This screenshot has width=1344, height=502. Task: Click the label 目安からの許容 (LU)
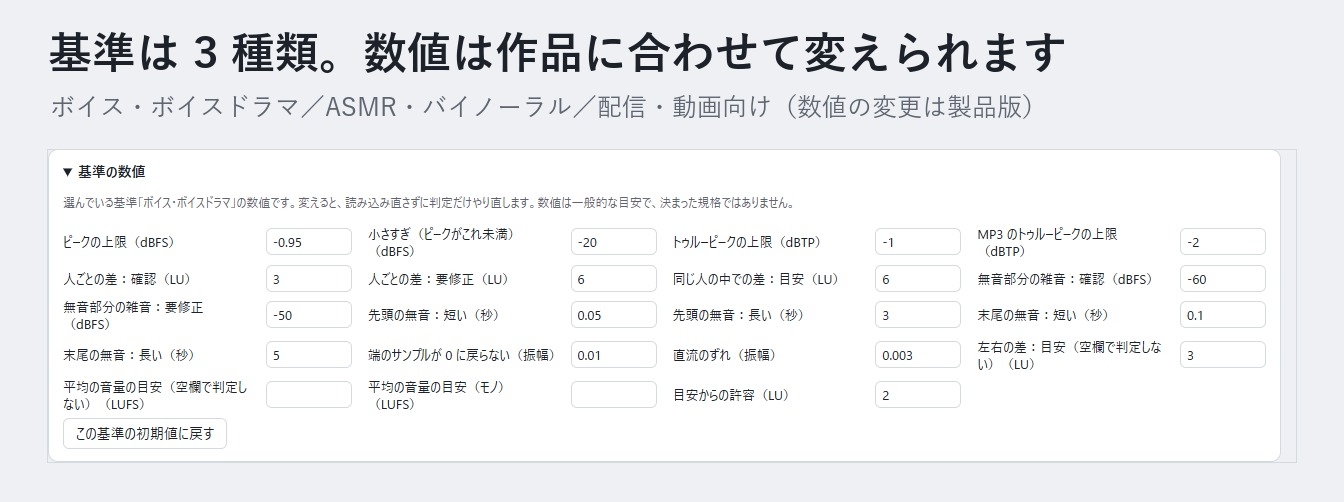[x=731, y=395]
